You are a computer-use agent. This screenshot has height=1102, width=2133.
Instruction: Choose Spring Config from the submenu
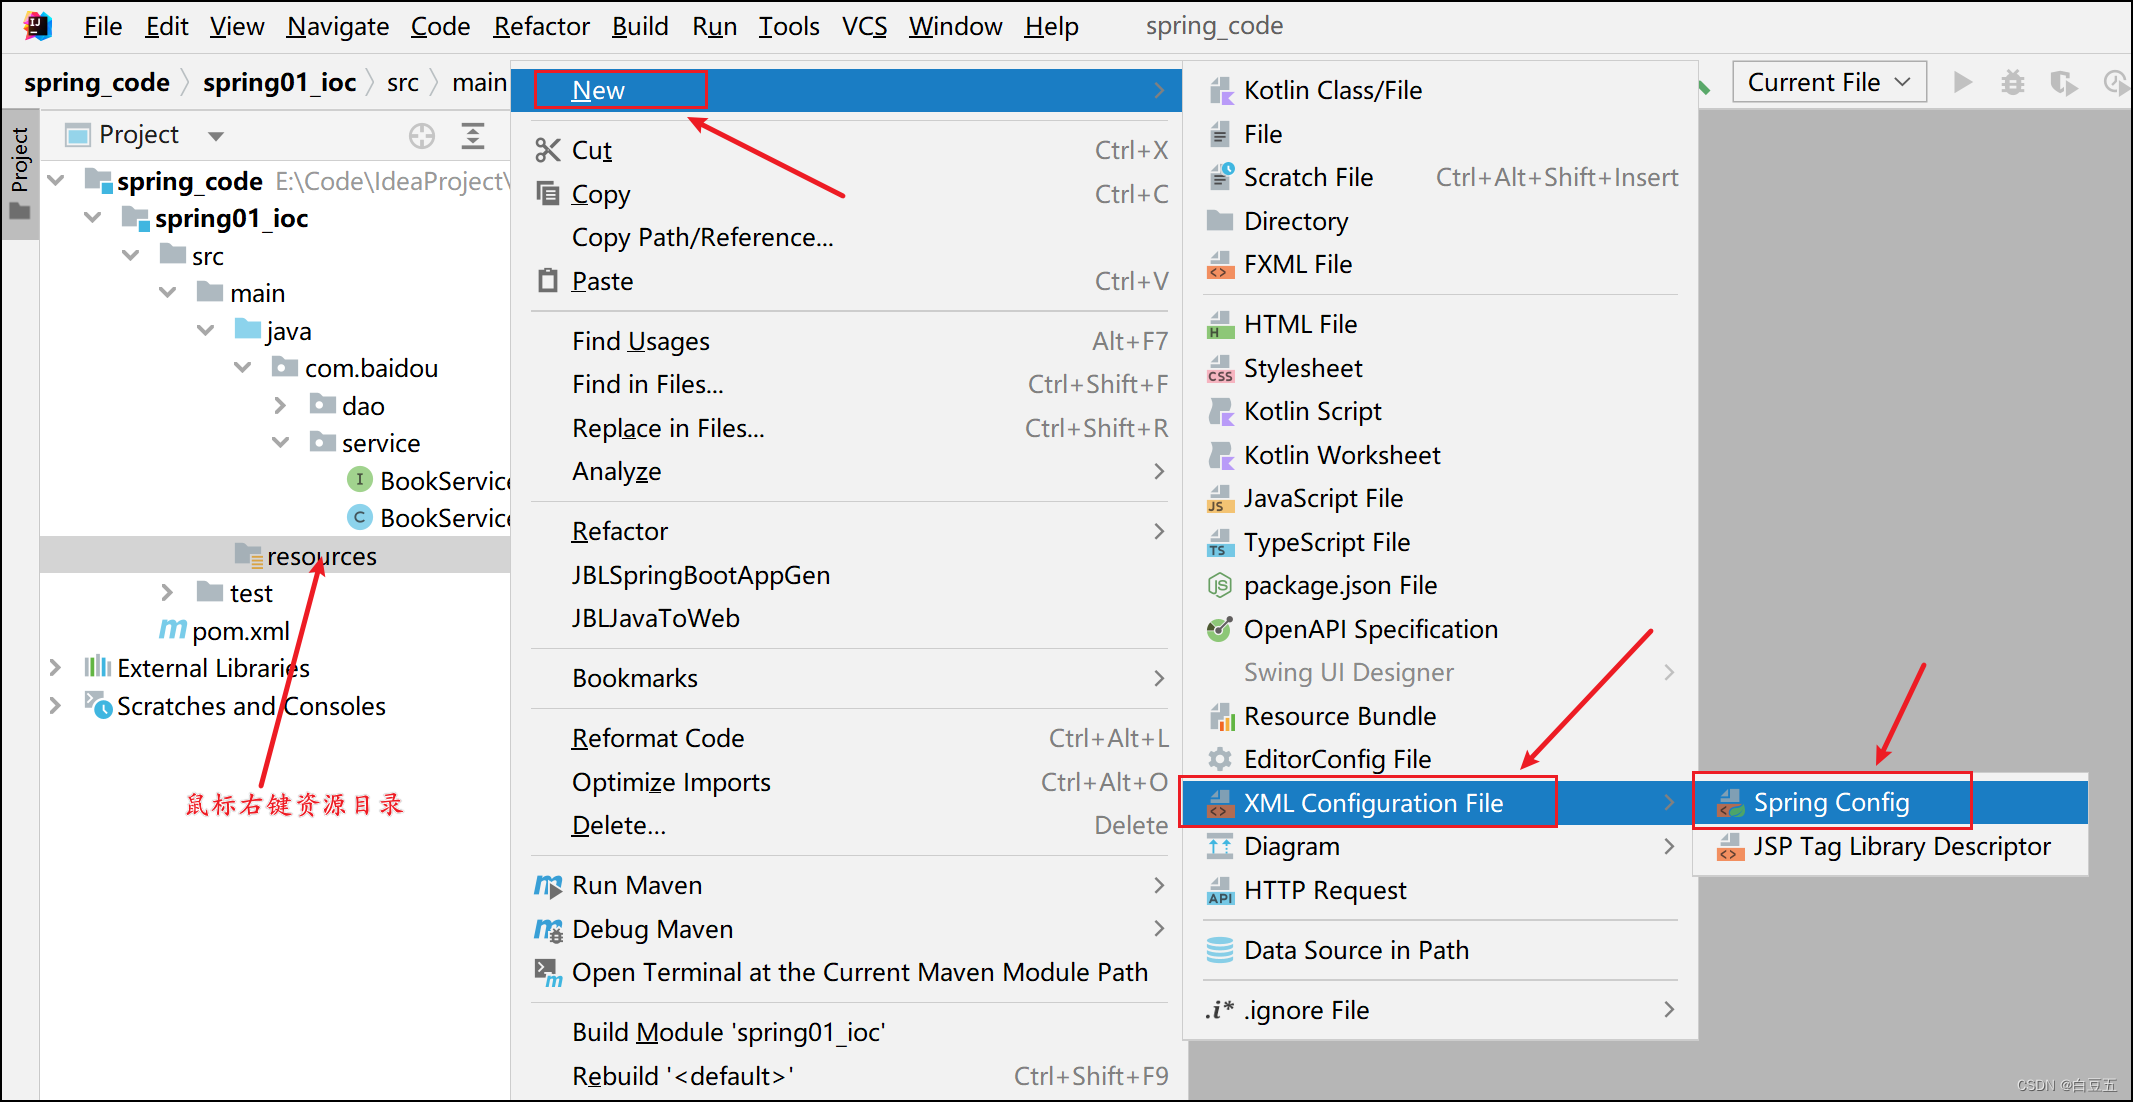pyautogui.click(x=1830, y=802)
